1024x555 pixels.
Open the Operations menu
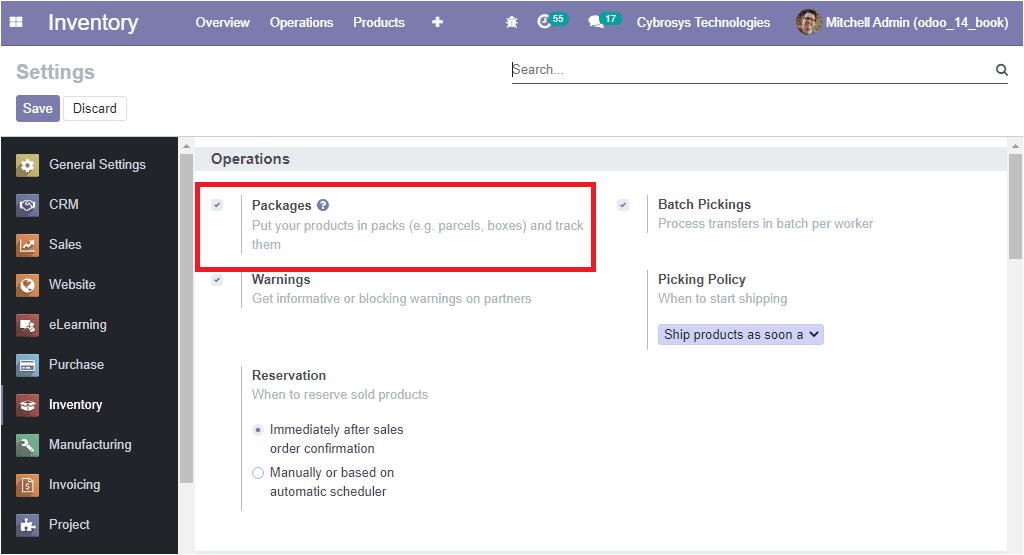click(301, 22)
